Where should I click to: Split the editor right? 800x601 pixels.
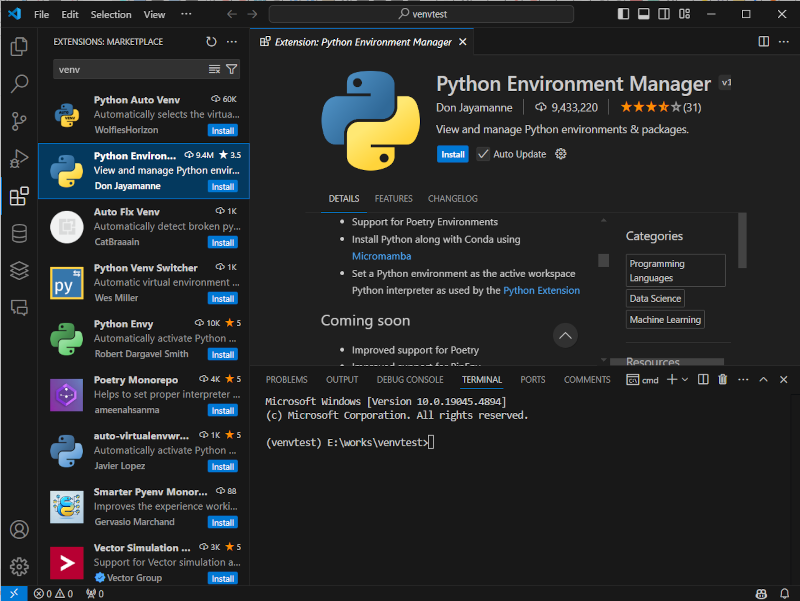point(763,42)
